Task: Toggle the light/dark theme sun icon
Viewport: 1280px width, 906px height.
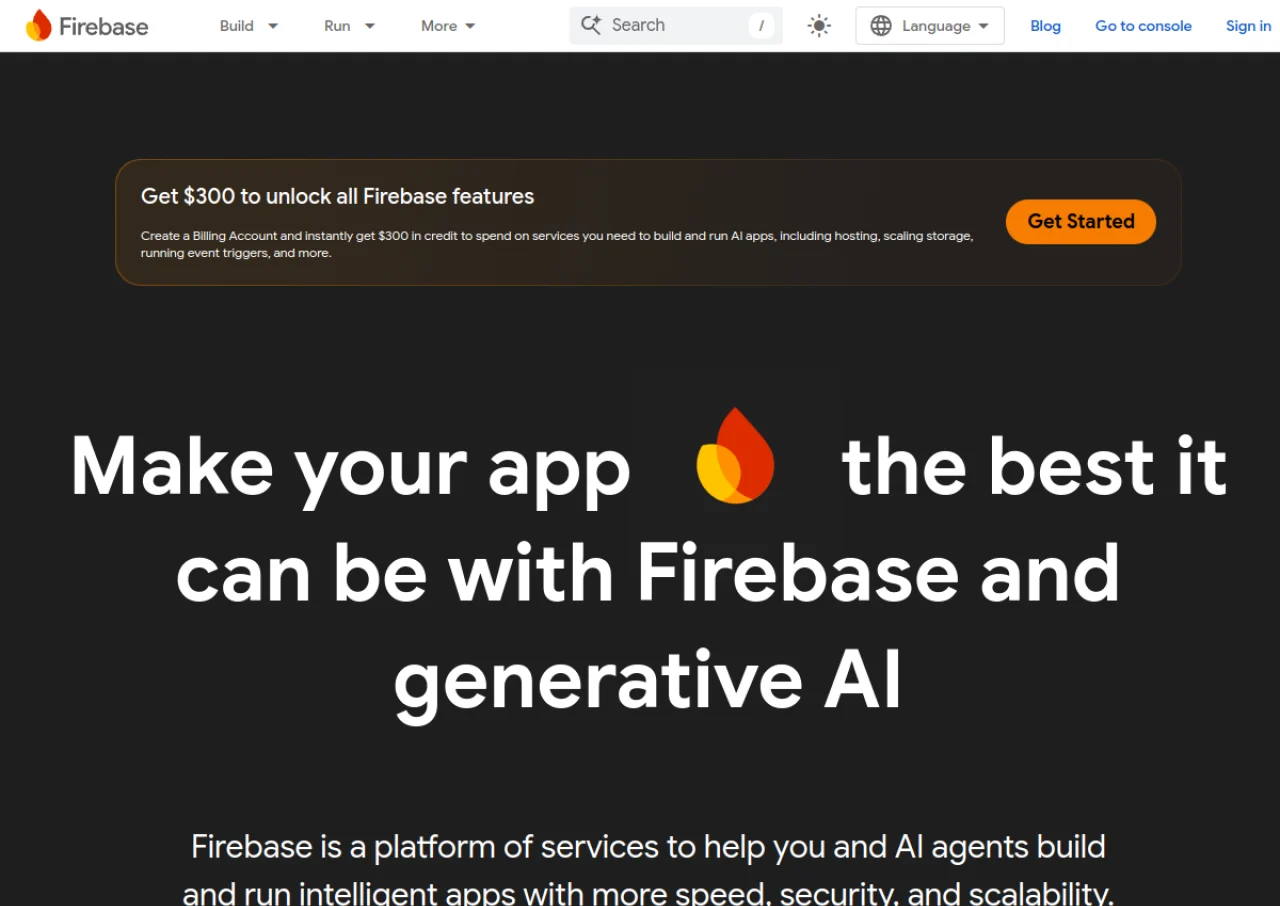Action: pyautogui.click(x=819, y=26)
